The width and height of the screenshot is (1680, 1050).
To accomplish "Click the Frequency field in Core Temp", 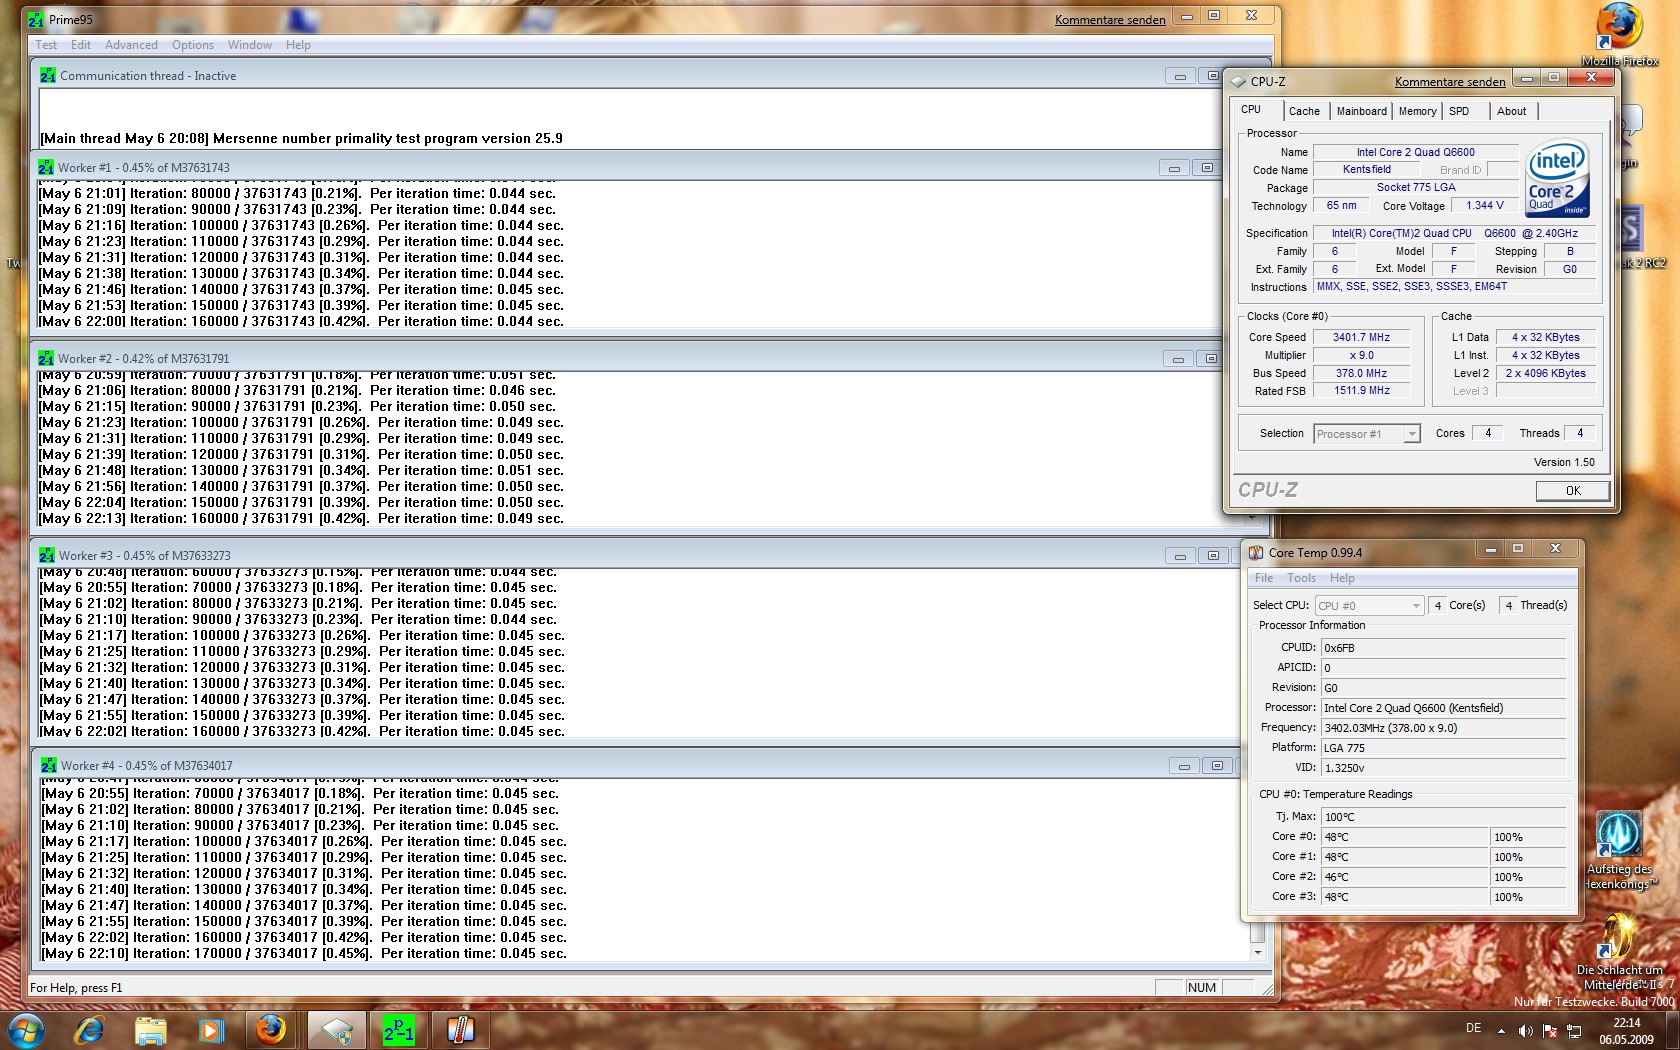I will tap(1443, 728).
